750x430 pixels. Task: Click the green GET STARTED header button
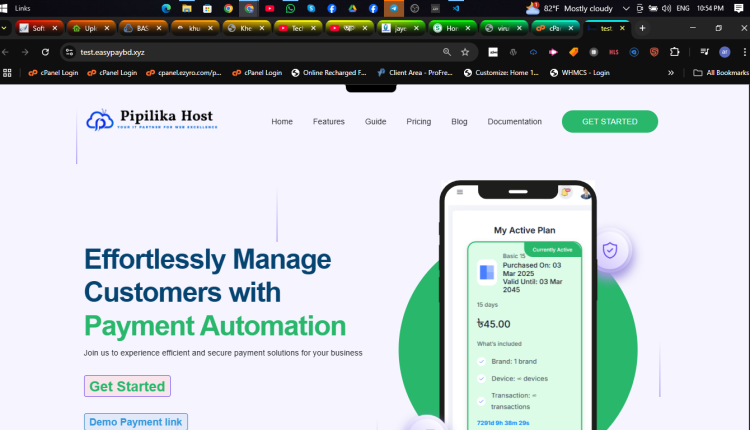click(610, 121)
